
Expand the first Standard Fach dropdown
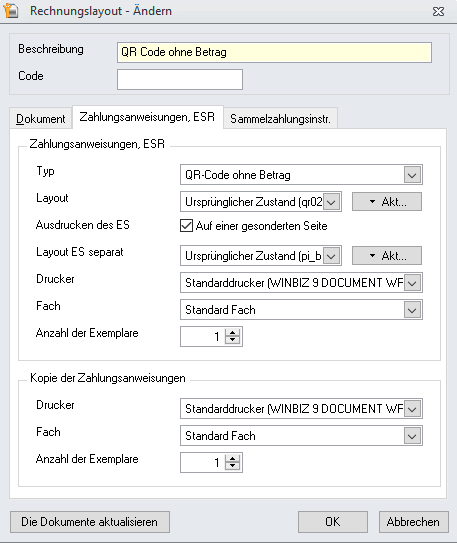click(412, 310)
